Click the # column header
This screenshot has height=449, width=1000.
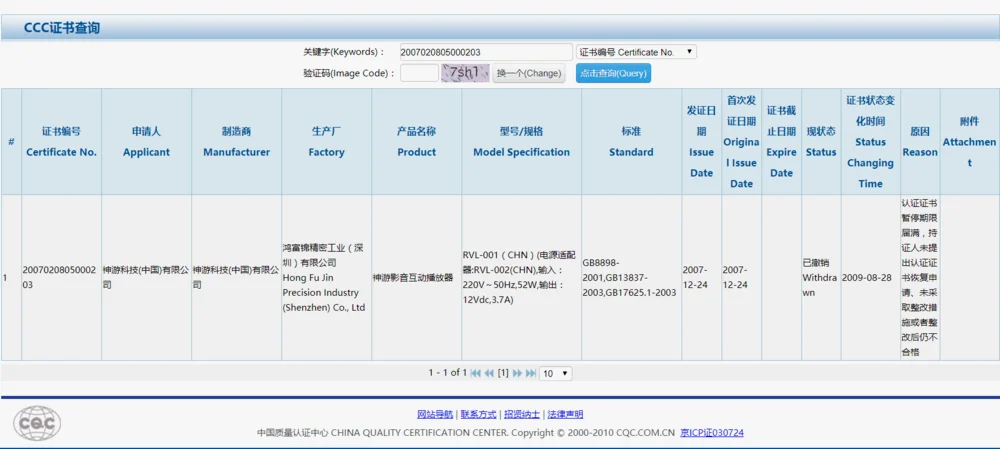pos(11,142)
